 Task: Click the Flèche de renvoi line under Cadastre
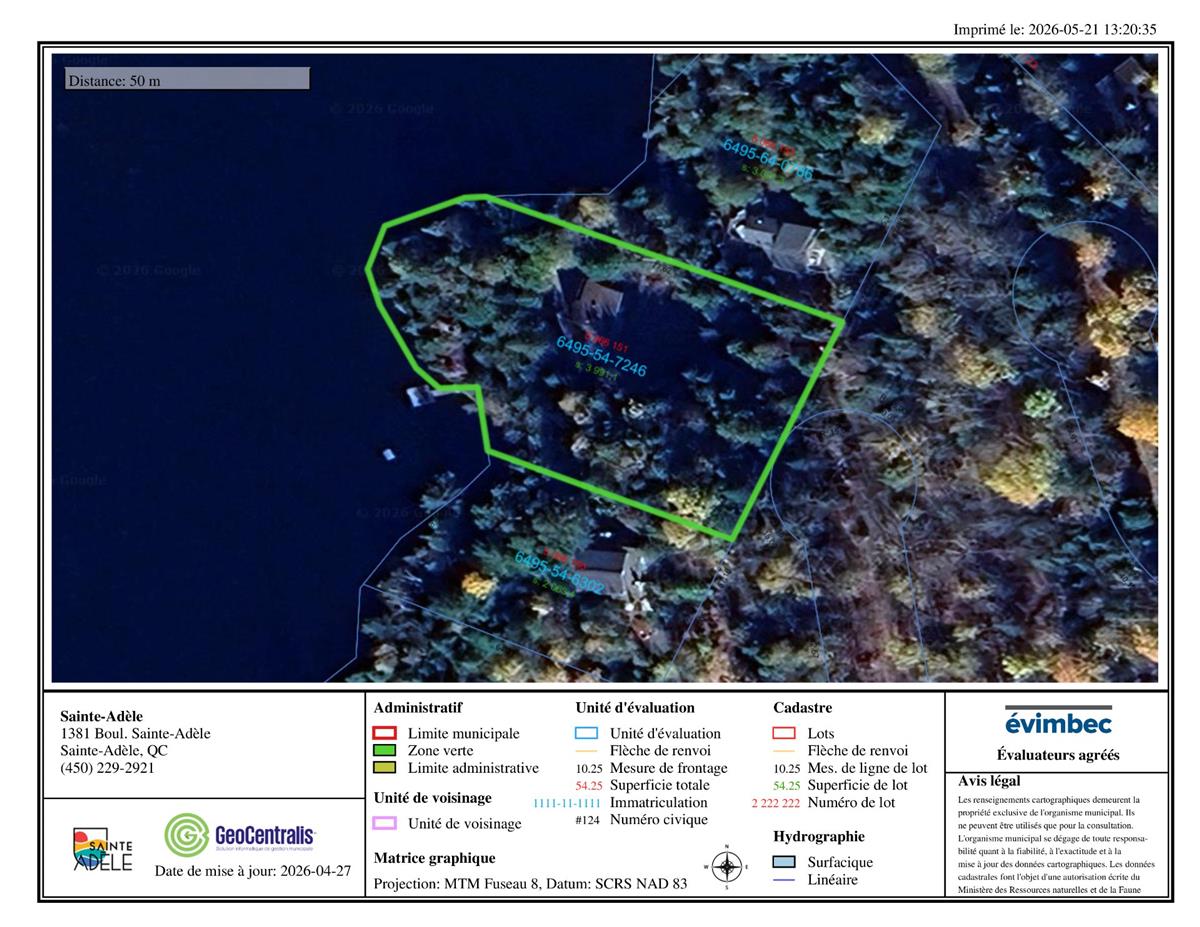[785, 751]
